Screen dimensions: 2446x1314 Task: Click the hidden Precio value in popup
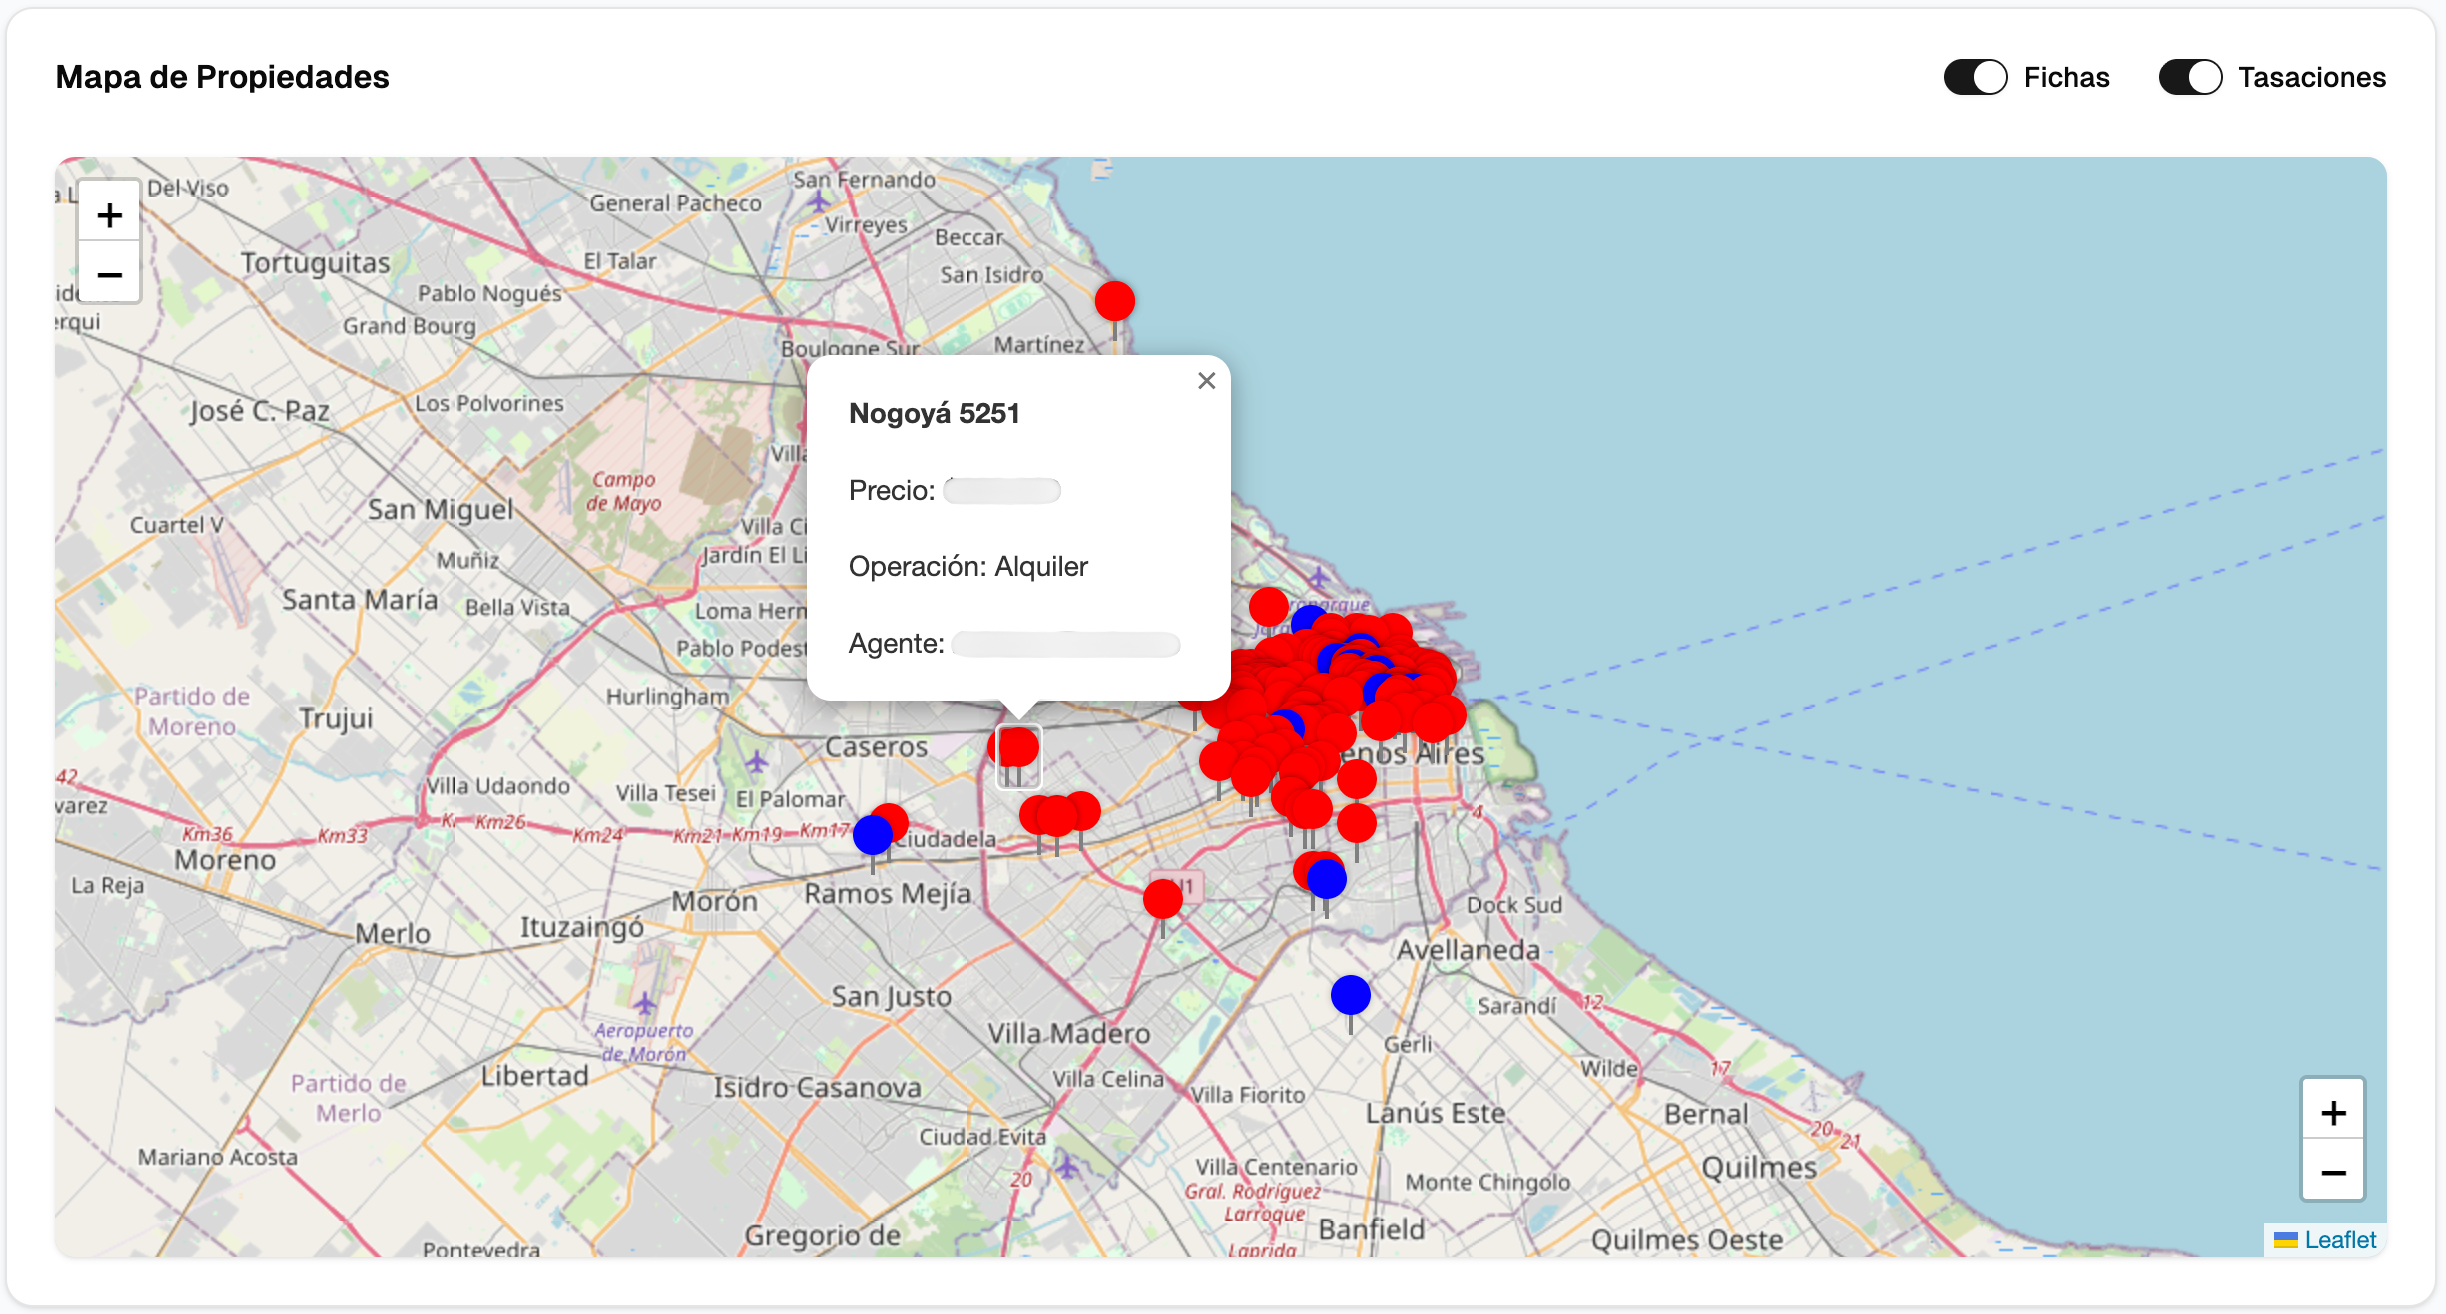[1002, 490]
